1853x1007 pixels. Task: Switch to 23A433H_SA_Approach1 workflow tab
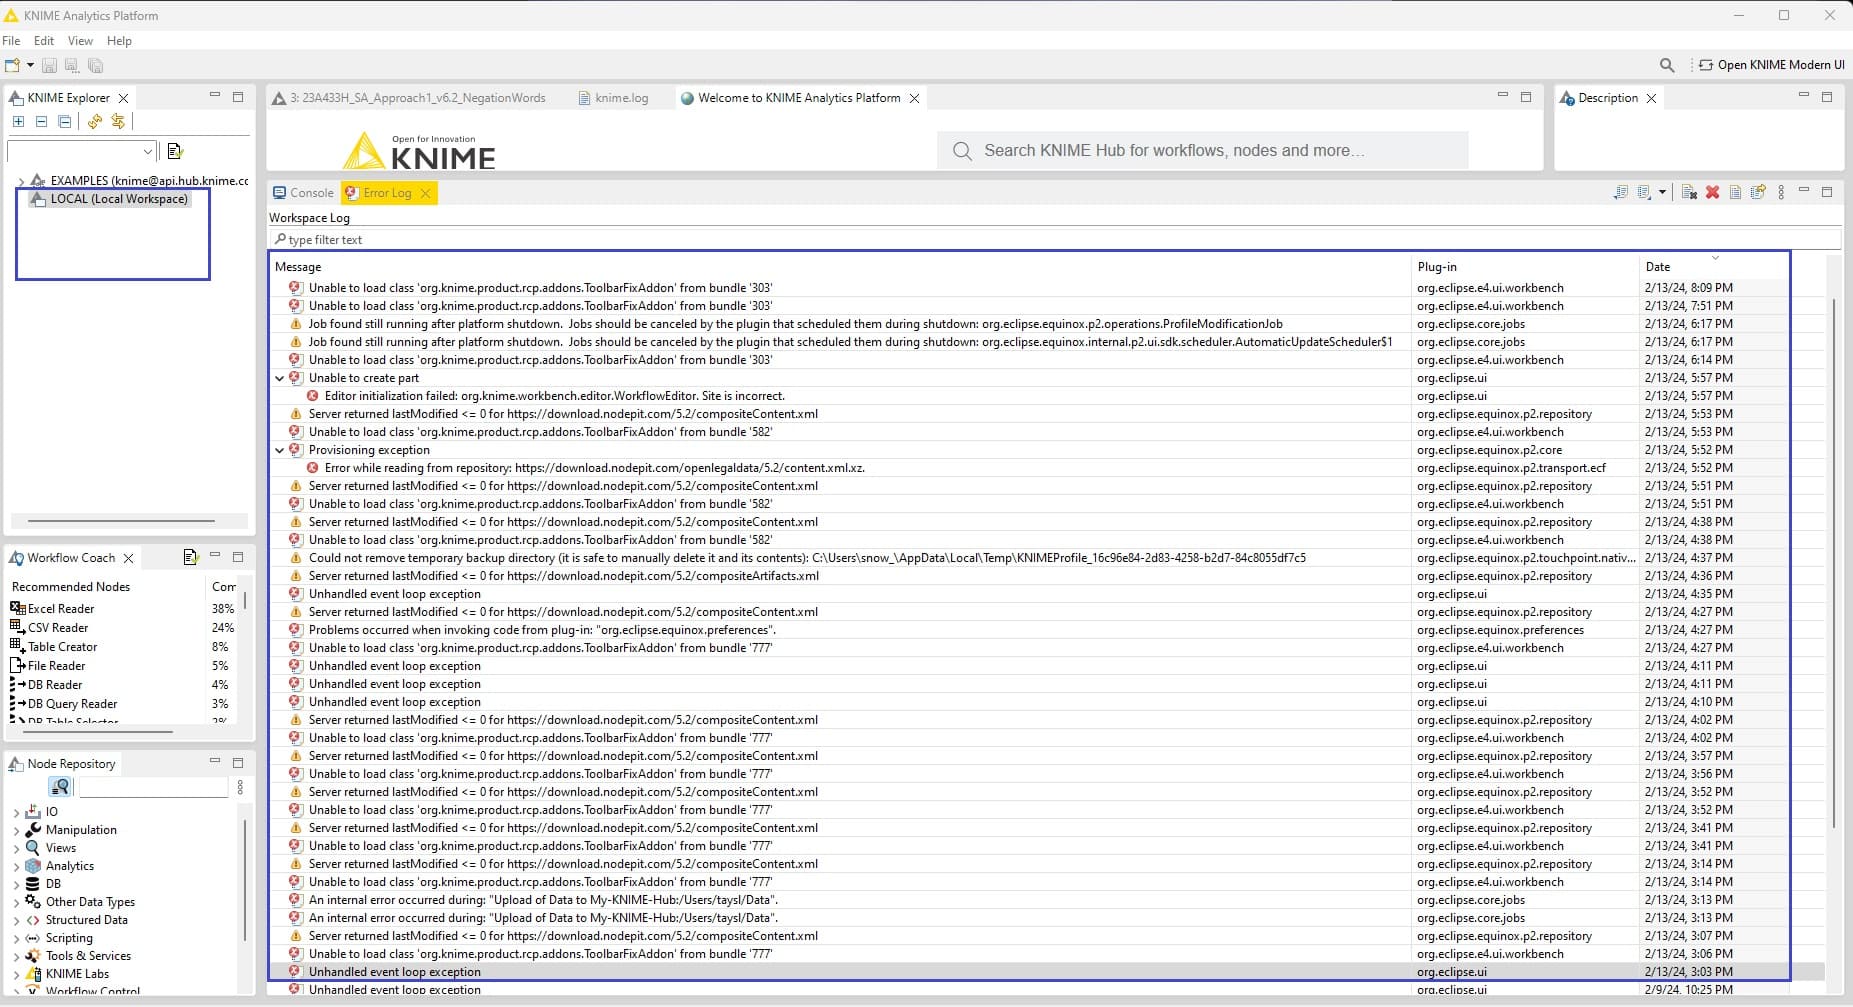[x=409, y=98]
